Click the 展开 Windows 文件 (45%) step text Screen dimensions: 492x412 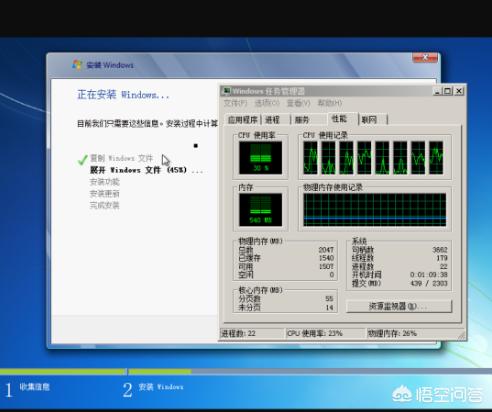[146, 170]
